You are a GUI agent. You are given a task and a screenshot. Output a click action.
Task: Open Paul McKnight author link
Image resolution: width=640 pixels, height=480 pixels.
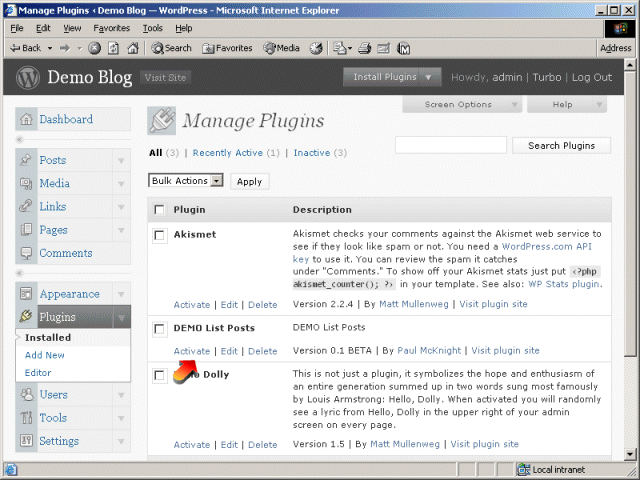[x=429, y=350]
